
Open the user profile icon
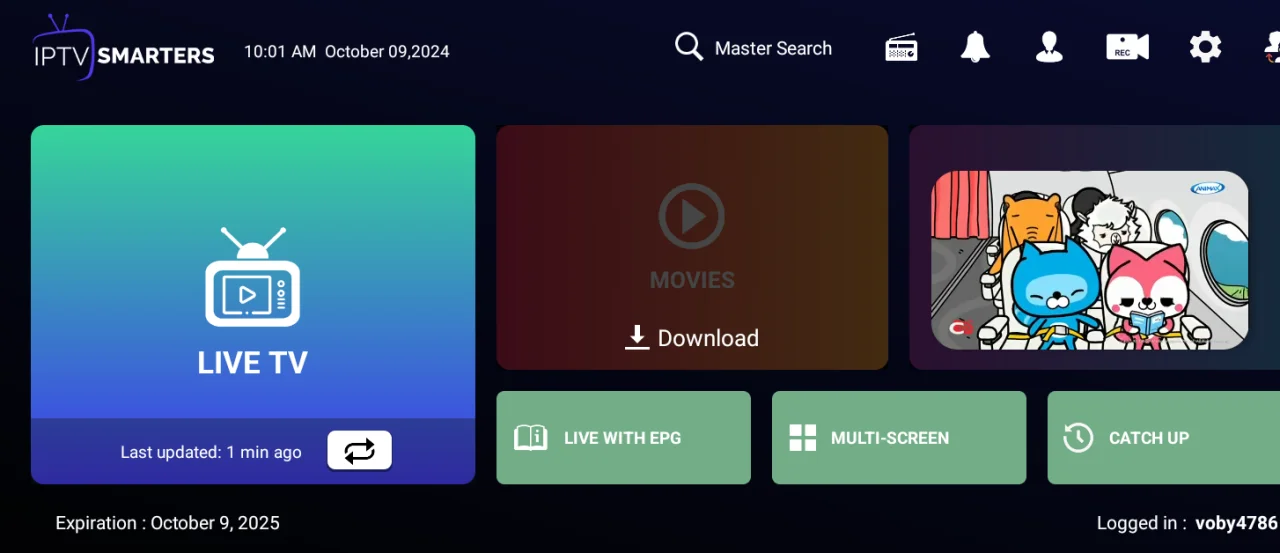tap(1049, 47)
